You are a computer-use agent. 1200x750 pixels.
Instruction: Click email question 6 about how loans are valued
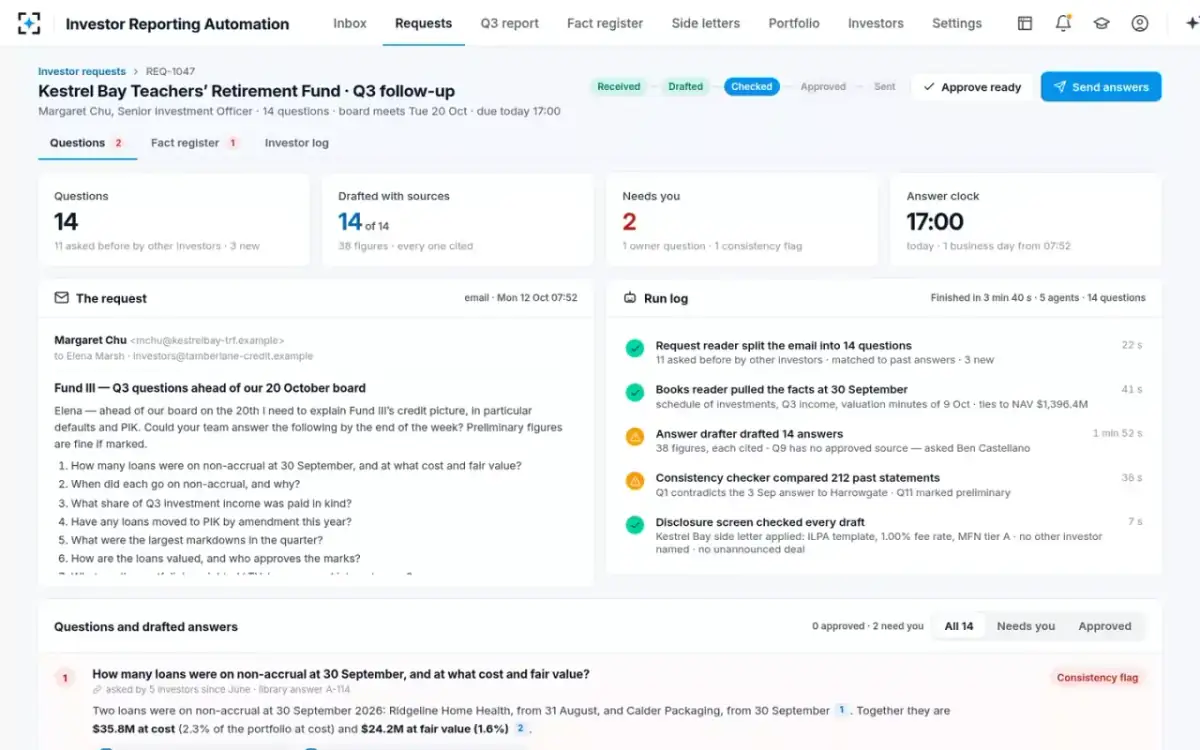click(209, 559)
